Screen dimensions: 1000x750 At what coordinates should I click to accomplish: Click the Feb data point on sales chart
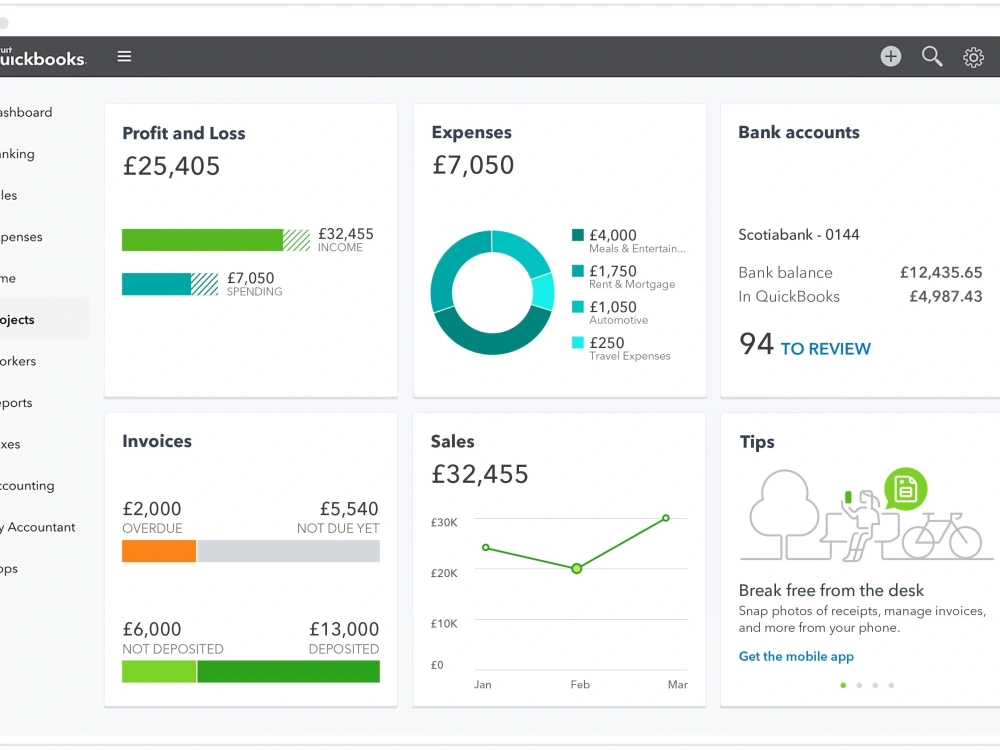point(577,568)
